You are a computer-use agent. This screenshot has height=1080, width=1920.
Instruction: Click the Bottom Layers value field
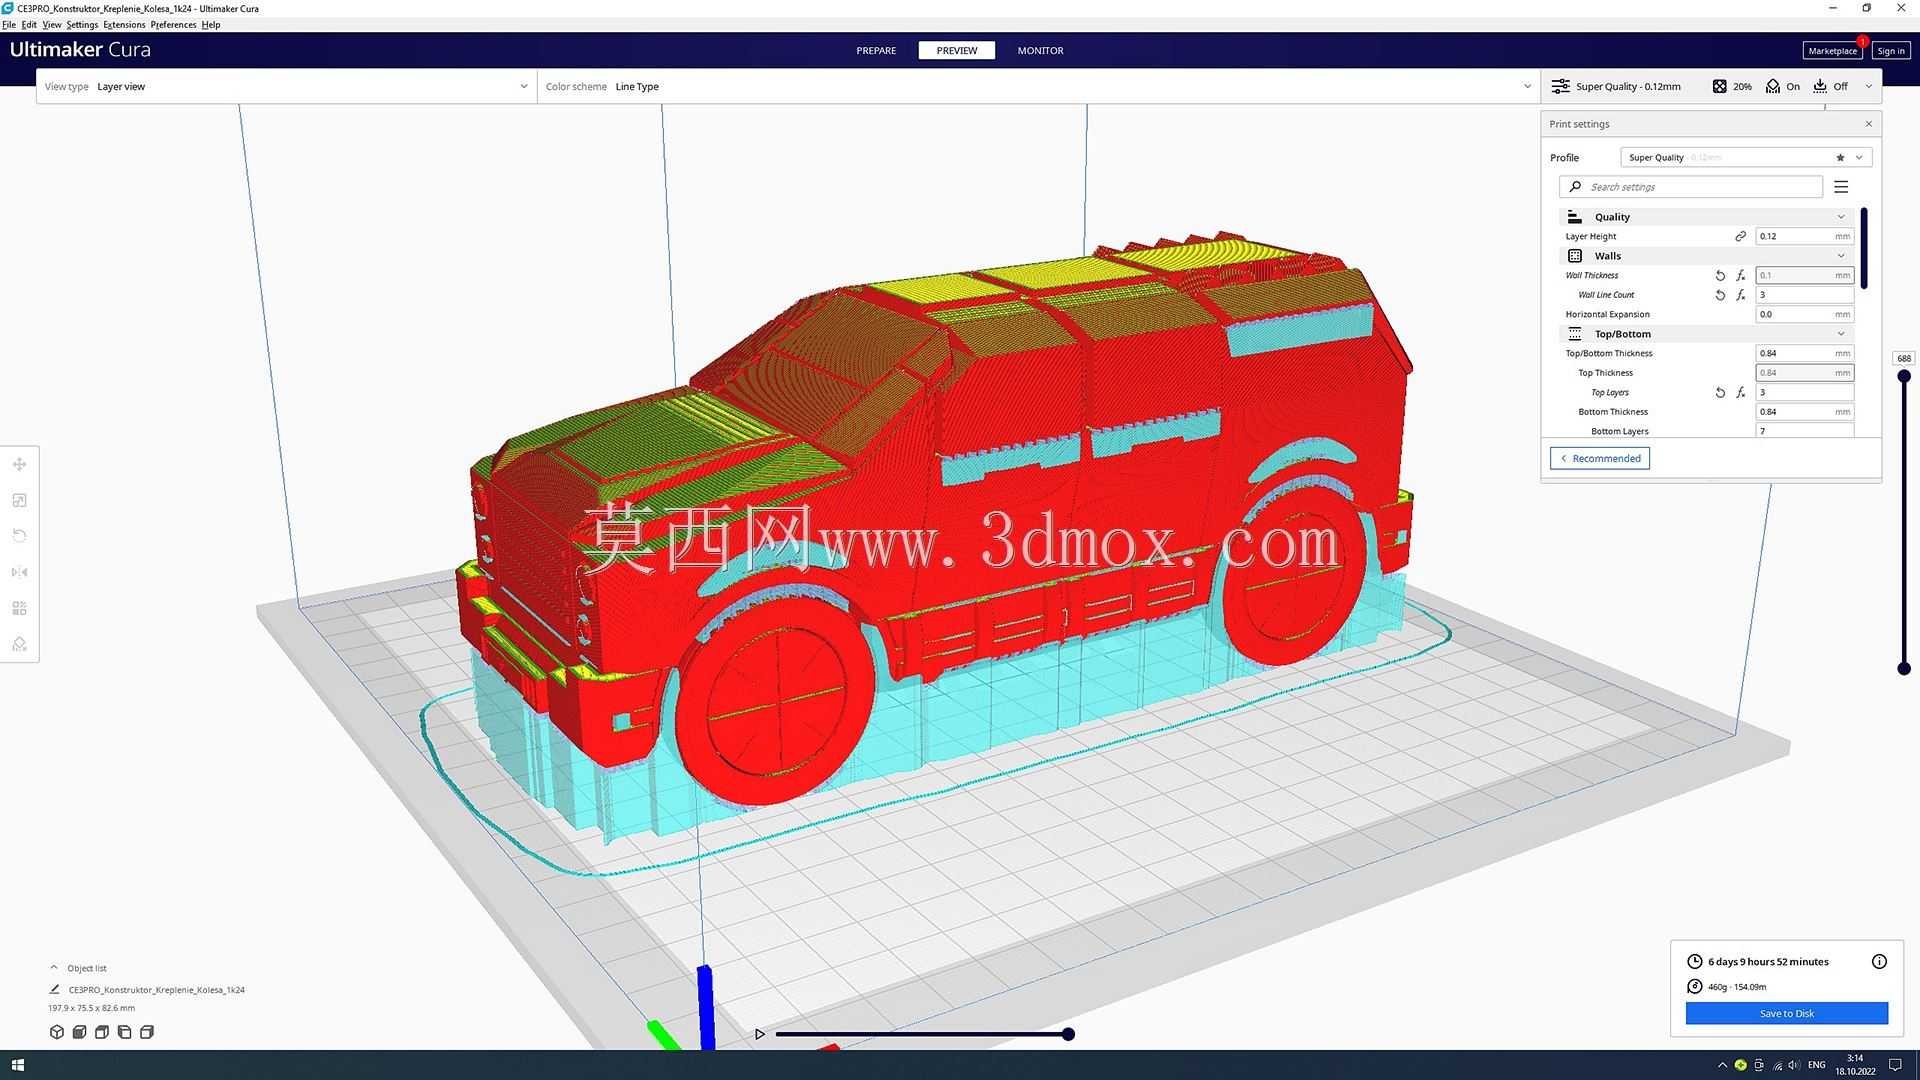click(1805, 431)
